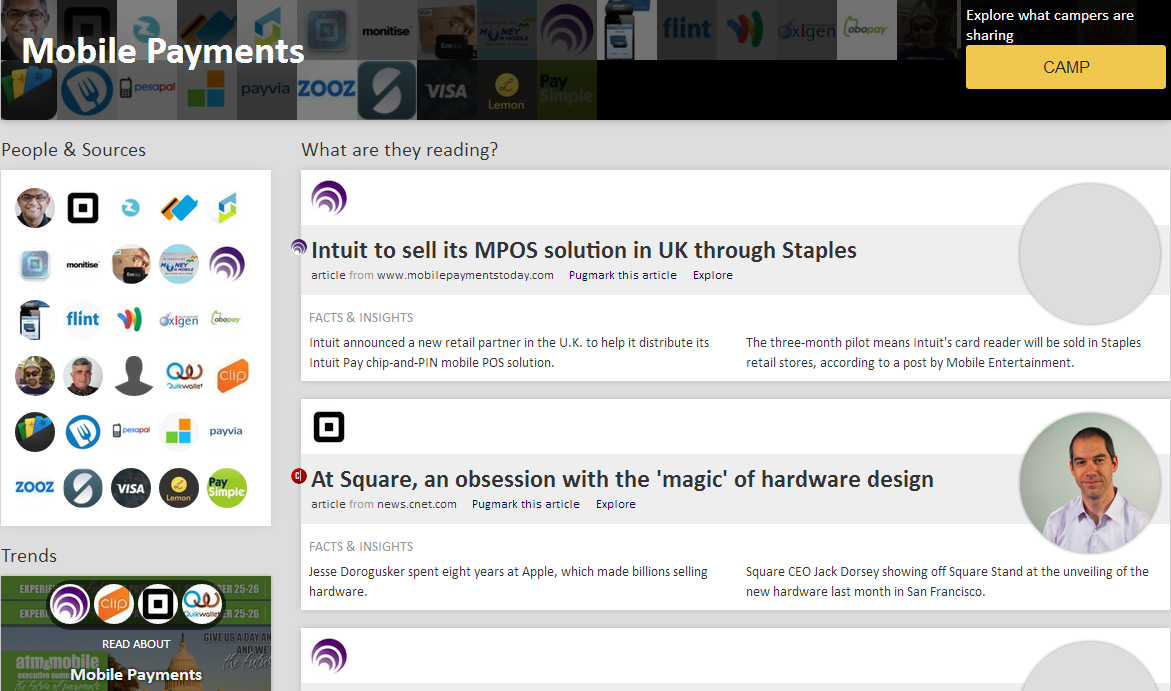Click the teal Z circle icon in sources
Screen dimensions: 1171x691
(x=131, y=208)
